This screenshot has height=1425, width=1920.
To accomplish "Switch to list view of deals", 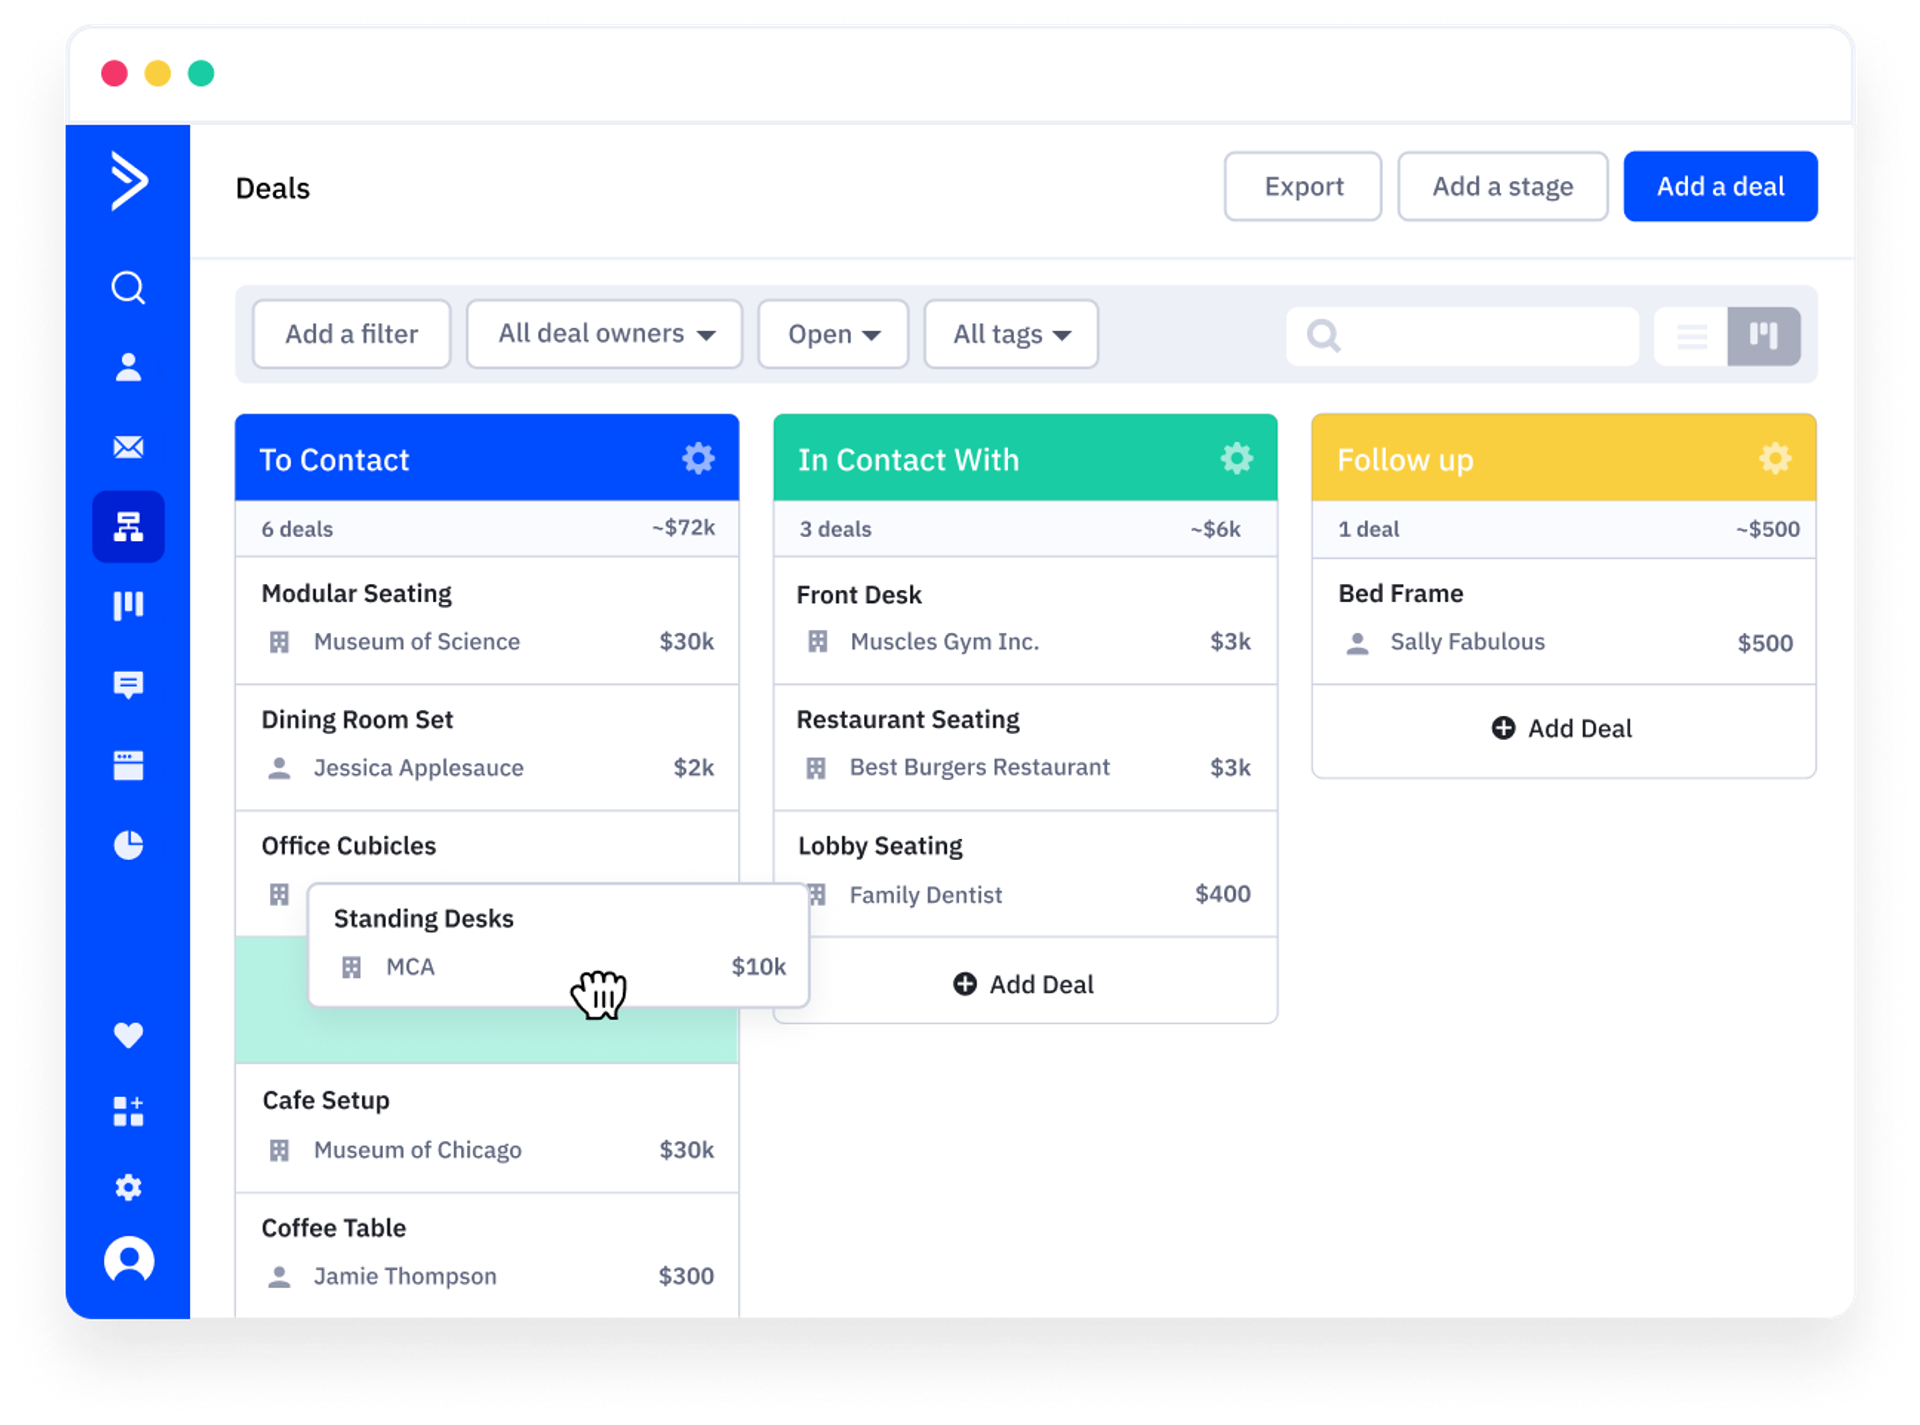I will [x=1692, y=336].
